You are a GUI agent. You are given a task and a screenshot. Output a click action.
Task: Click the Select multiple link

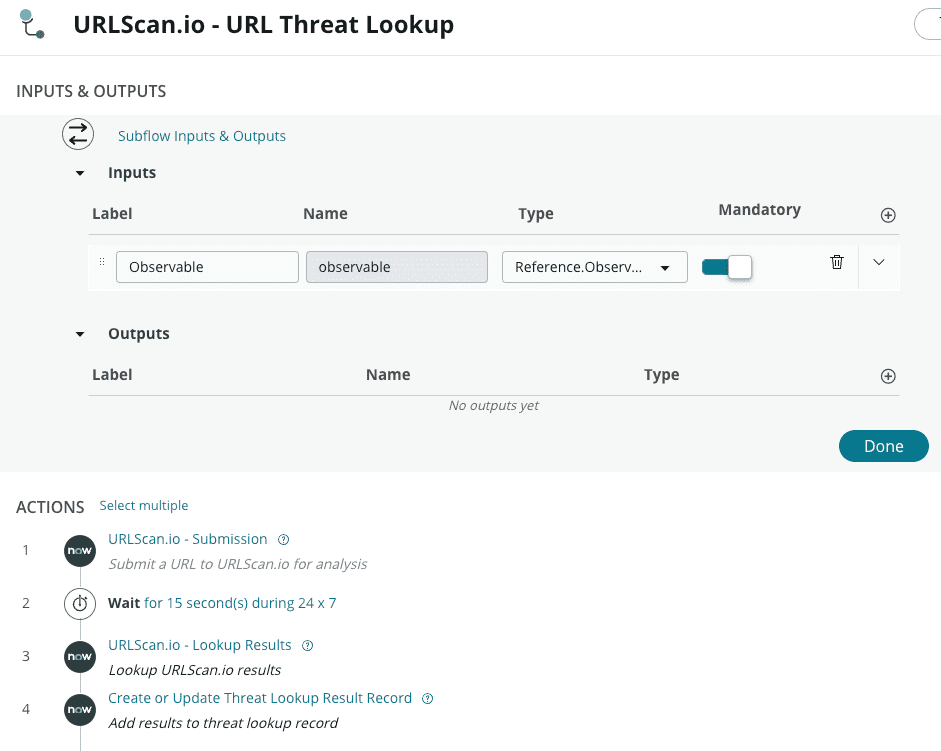144,506
